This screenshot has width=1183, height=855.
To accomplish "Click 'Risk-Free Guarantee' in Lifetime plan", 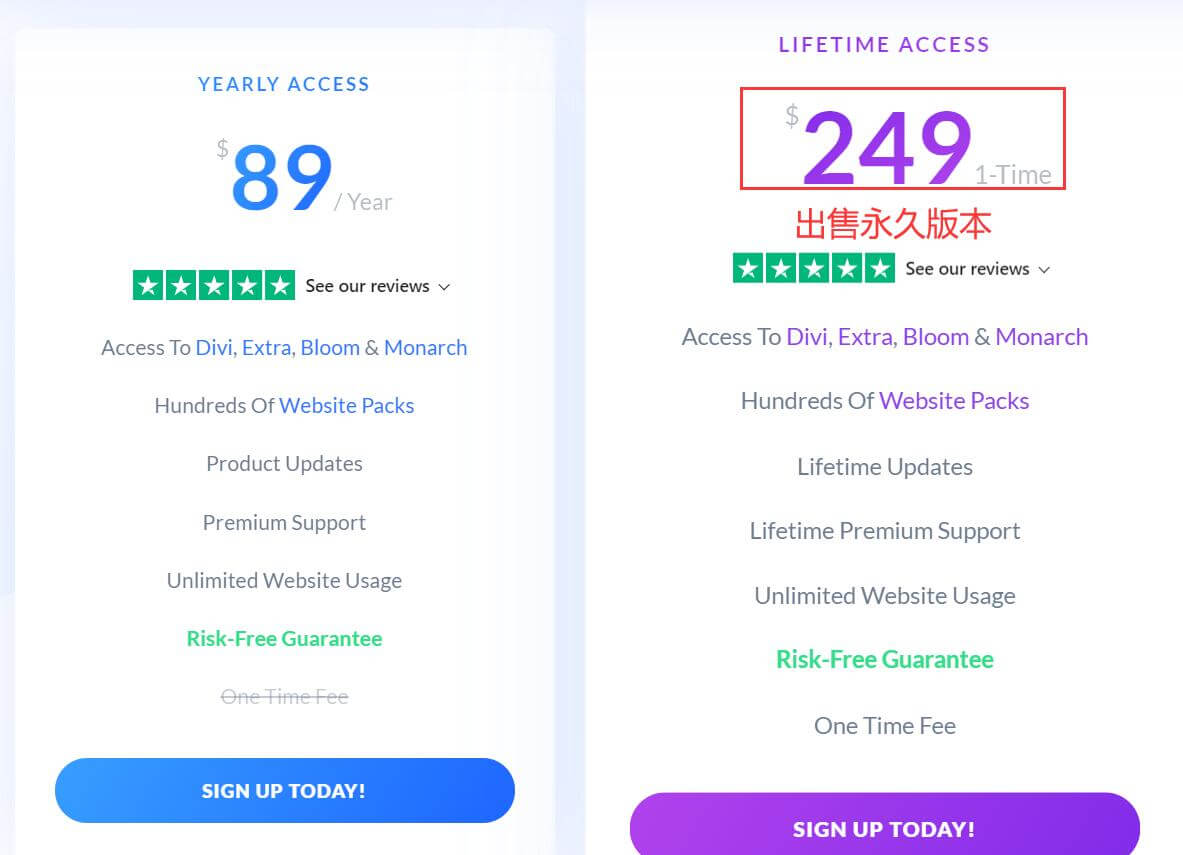I will [884, 660].
